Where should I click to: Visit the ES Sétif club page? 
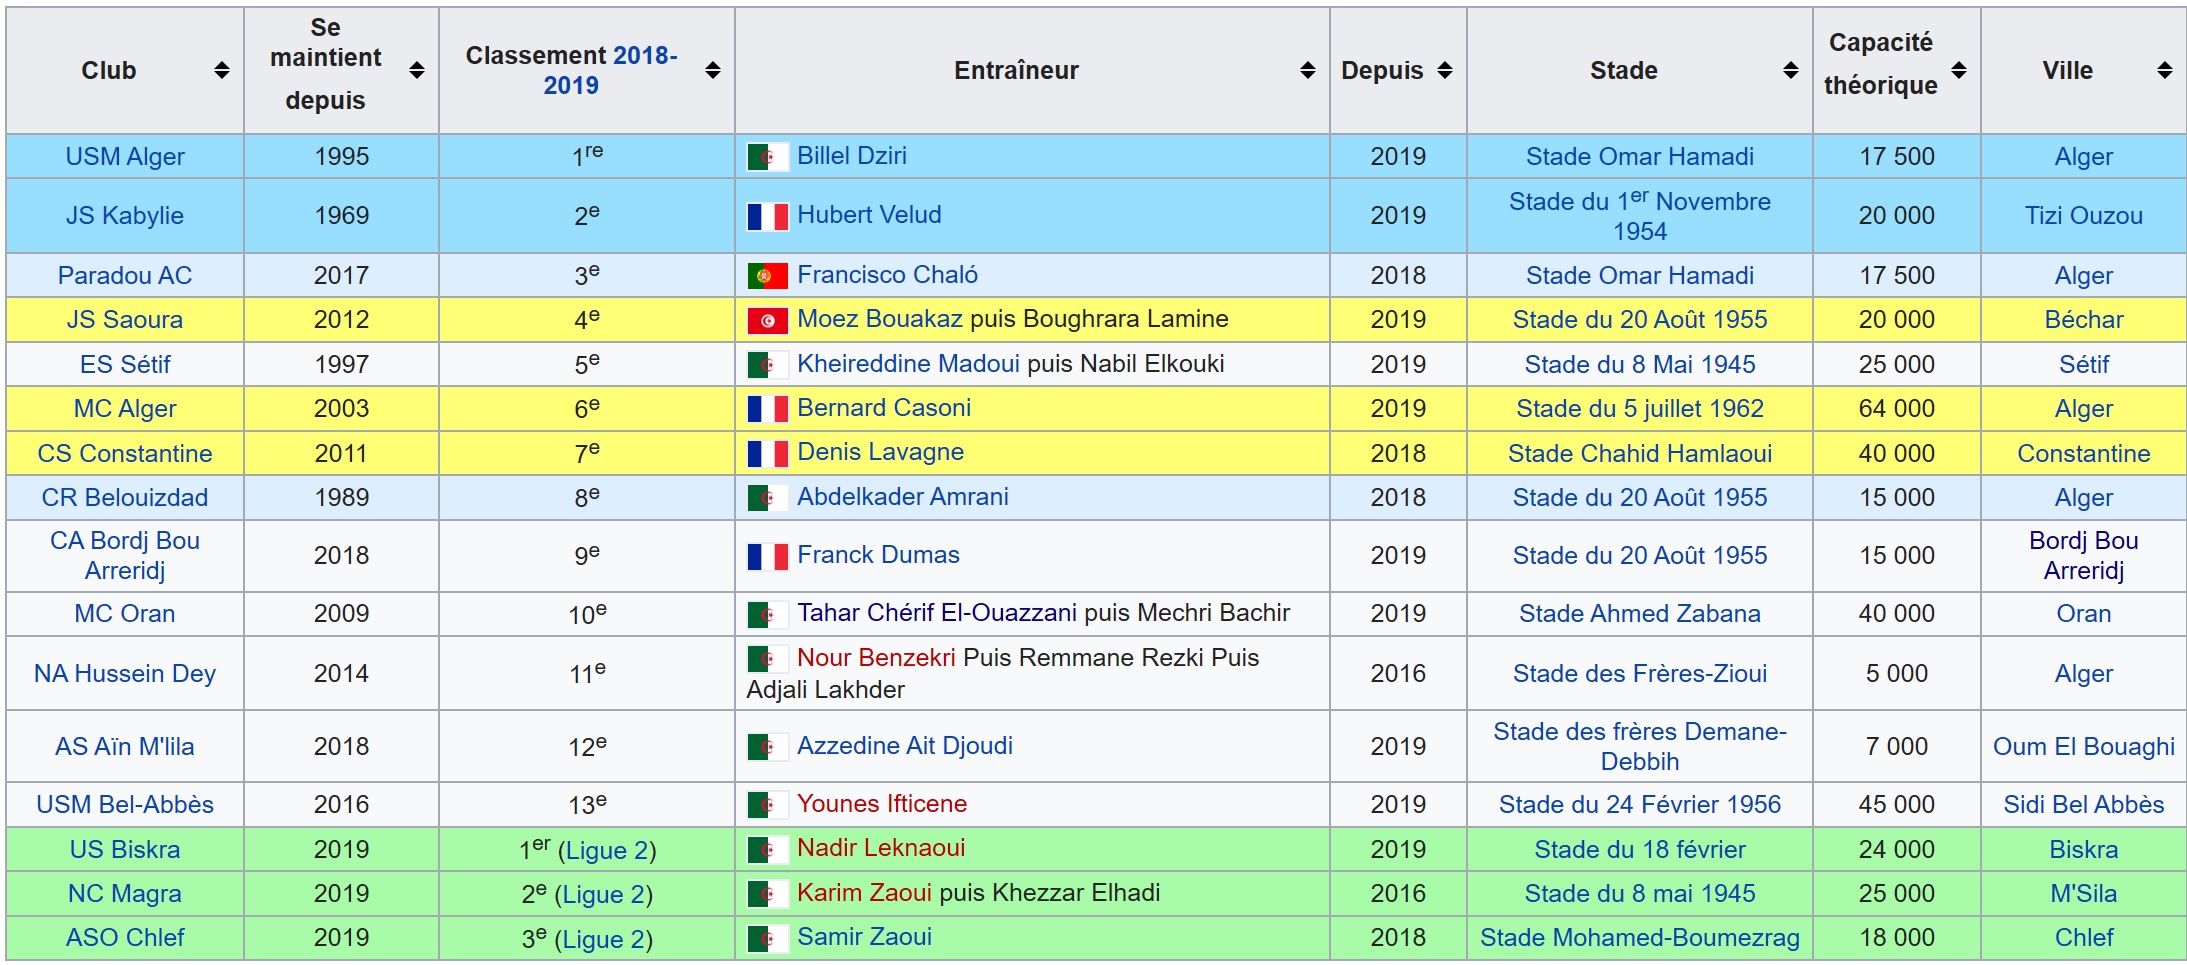click(x=125, y=365)
